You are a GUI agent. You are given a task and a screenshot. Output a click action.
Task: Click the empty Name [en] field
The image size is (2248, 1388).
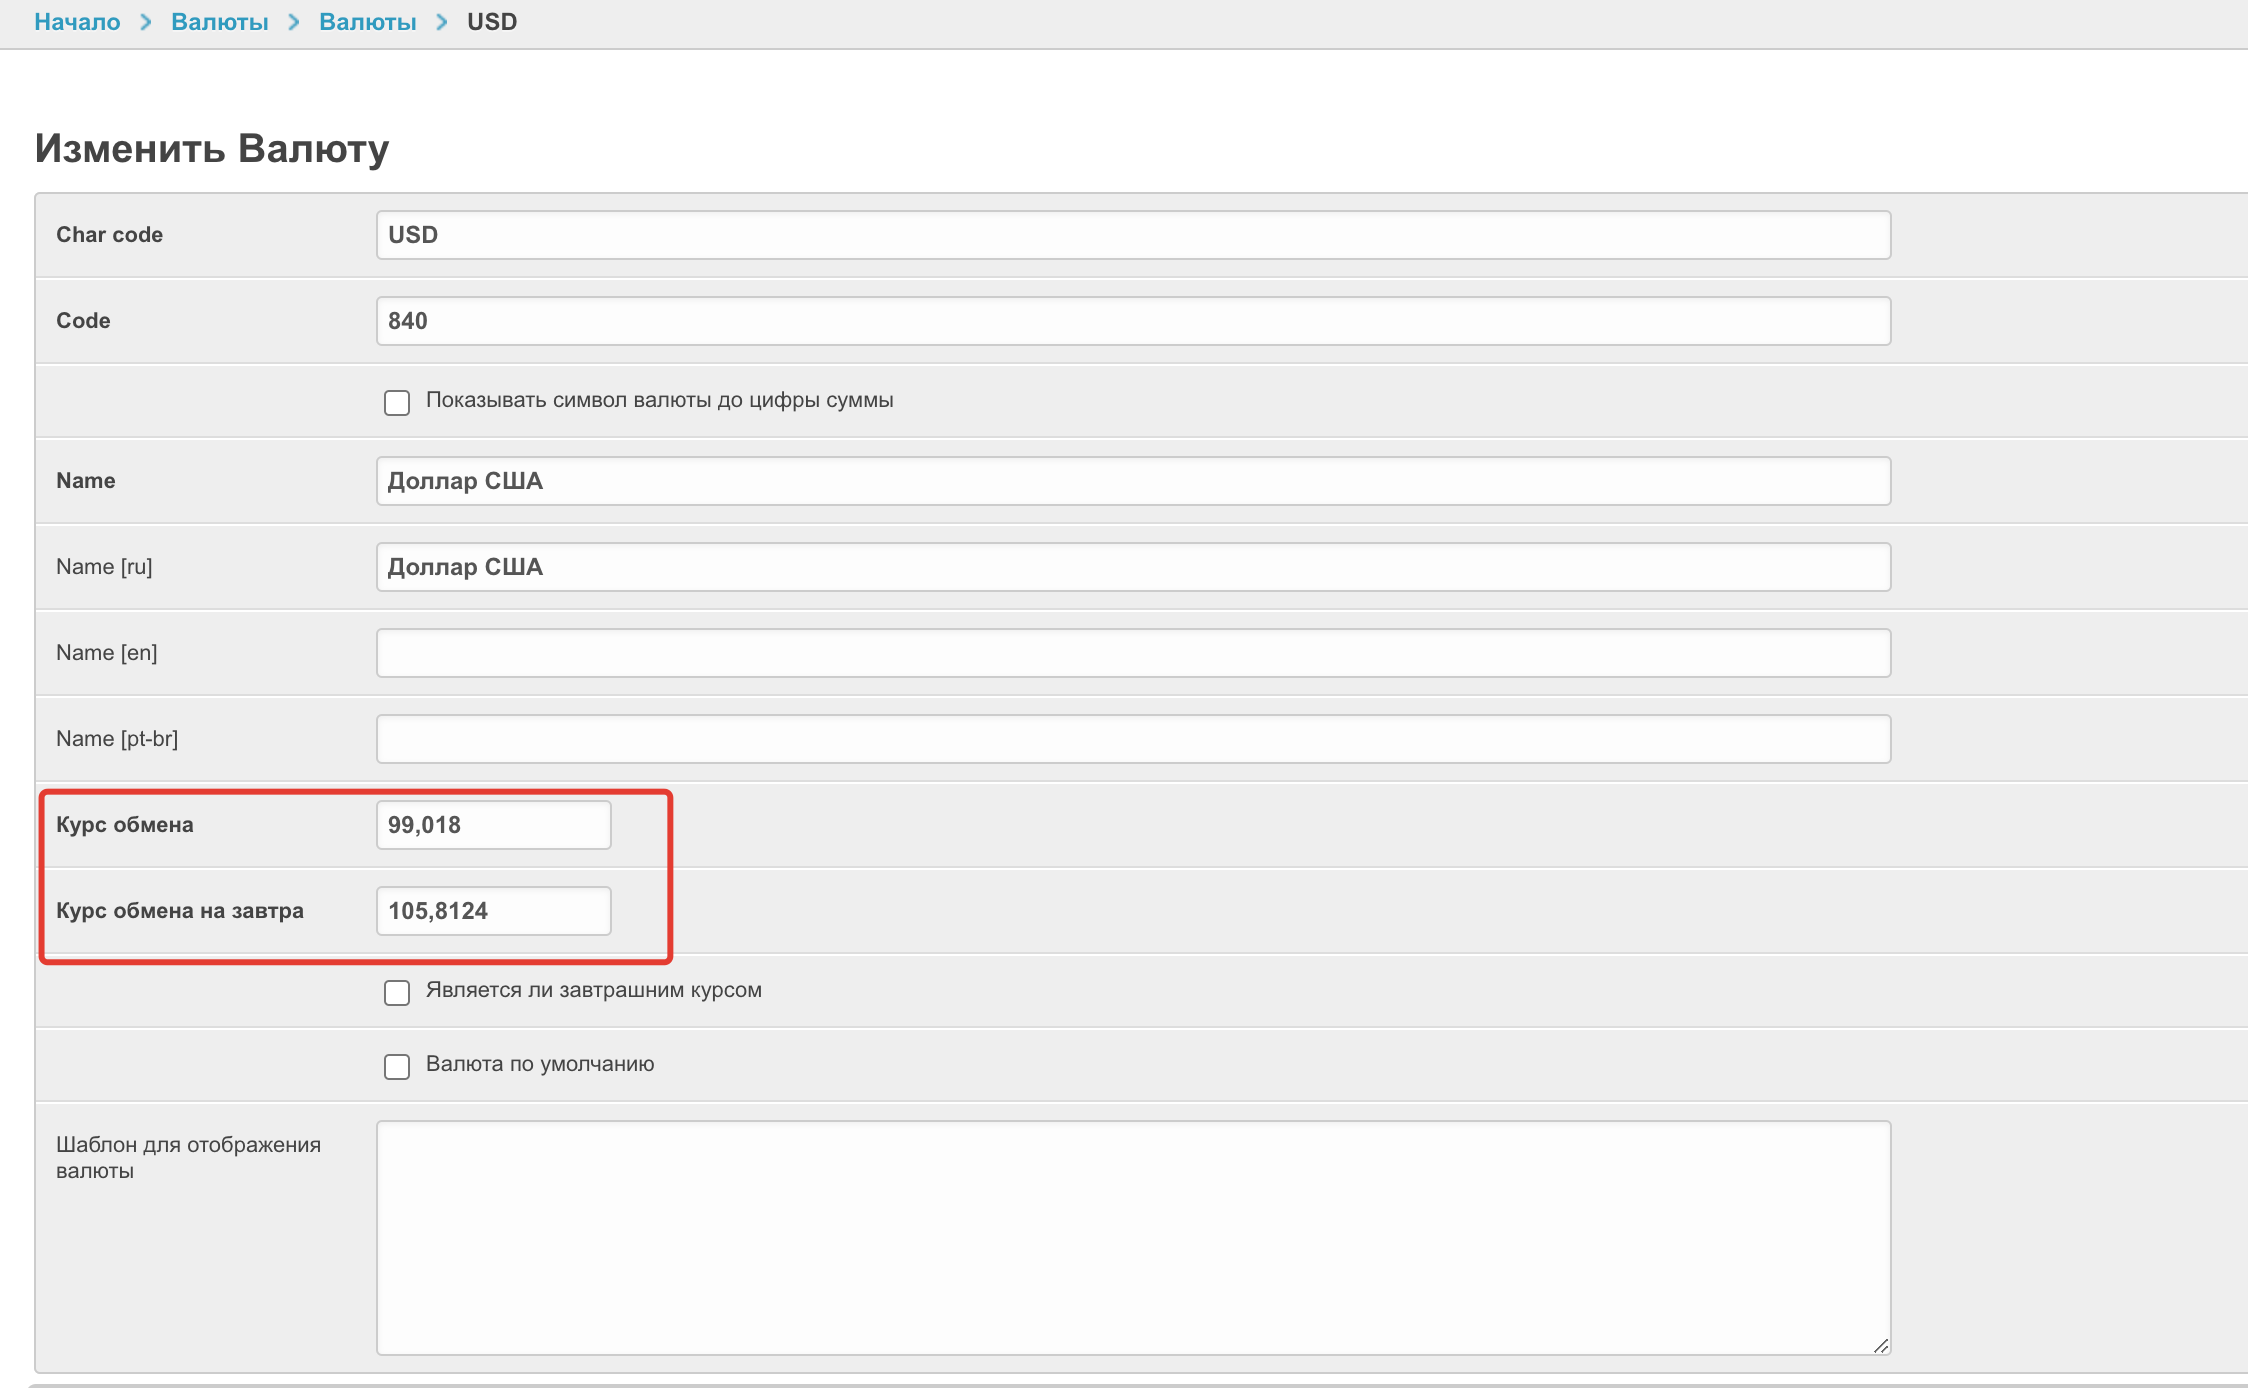(1132, 653)
